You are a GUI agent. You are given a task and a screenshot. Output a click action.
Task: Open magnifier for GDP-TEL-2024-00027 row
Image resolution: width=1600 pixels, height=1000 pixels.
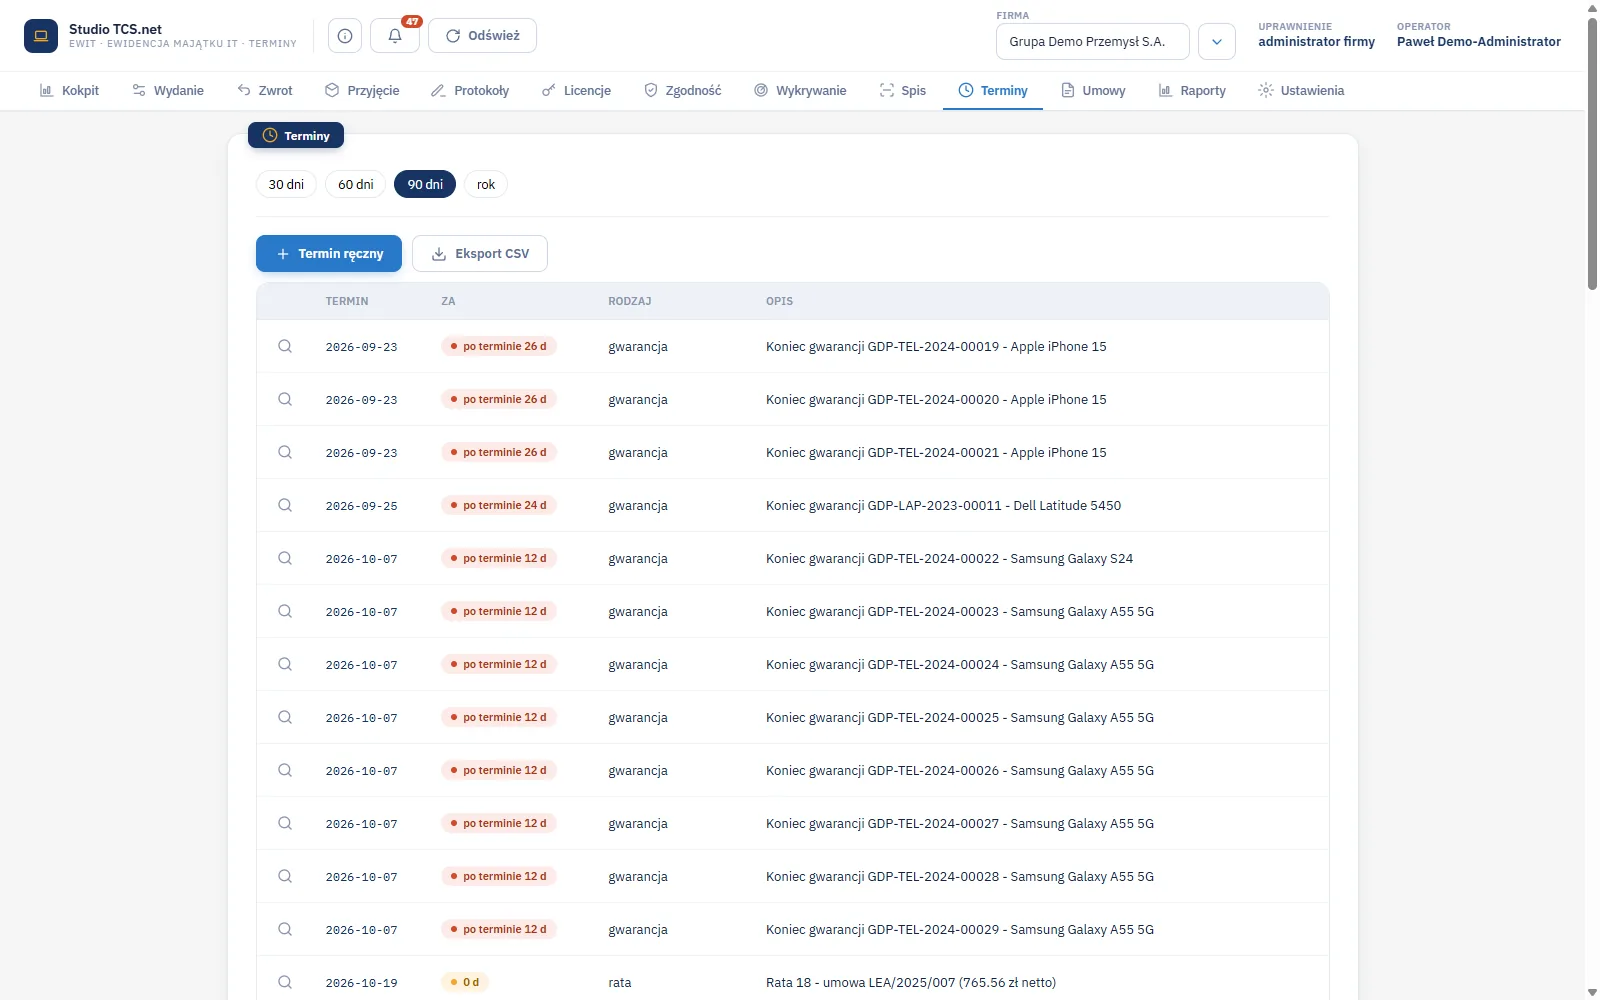click(x=285, y=823)
